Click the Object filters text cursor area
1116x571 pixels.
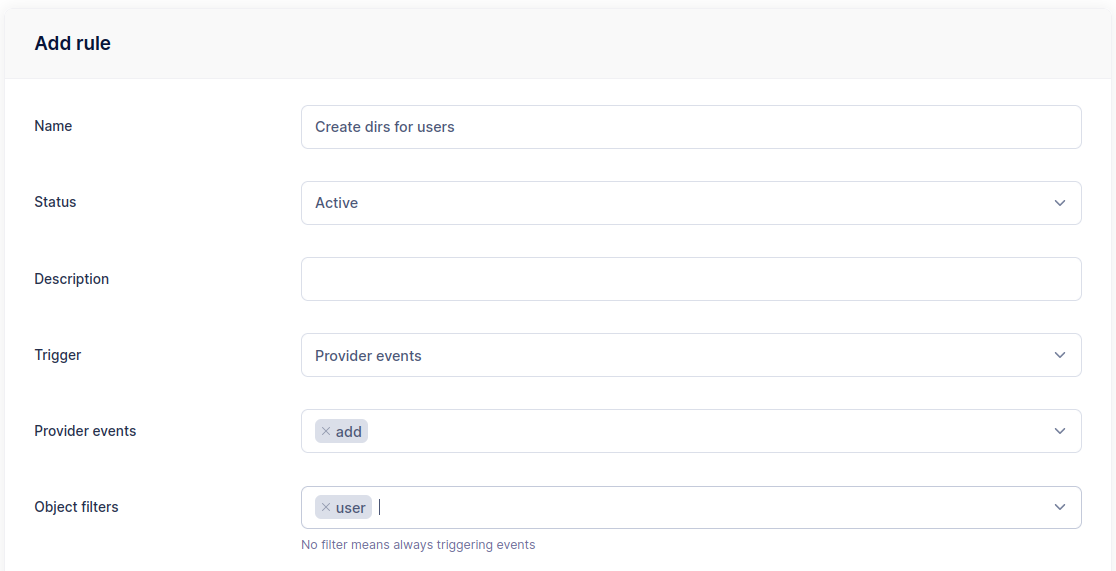(700, 507)
